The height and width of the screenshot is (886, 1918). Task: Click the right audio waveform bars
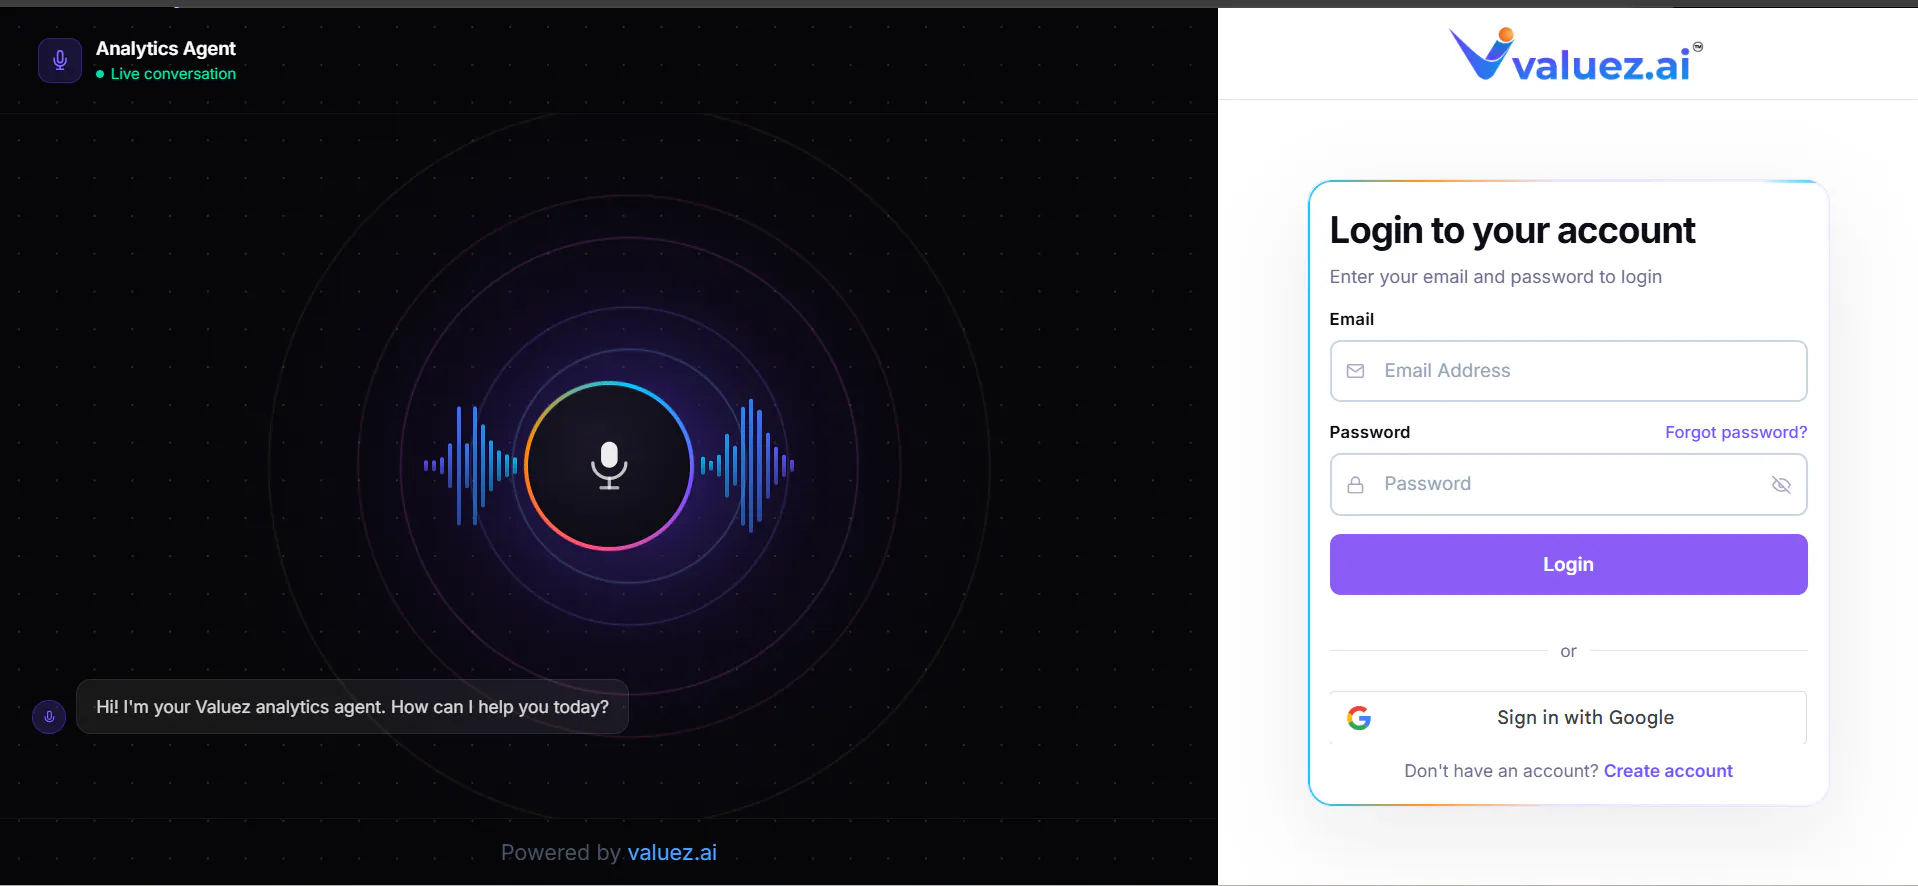click(747, 466)
